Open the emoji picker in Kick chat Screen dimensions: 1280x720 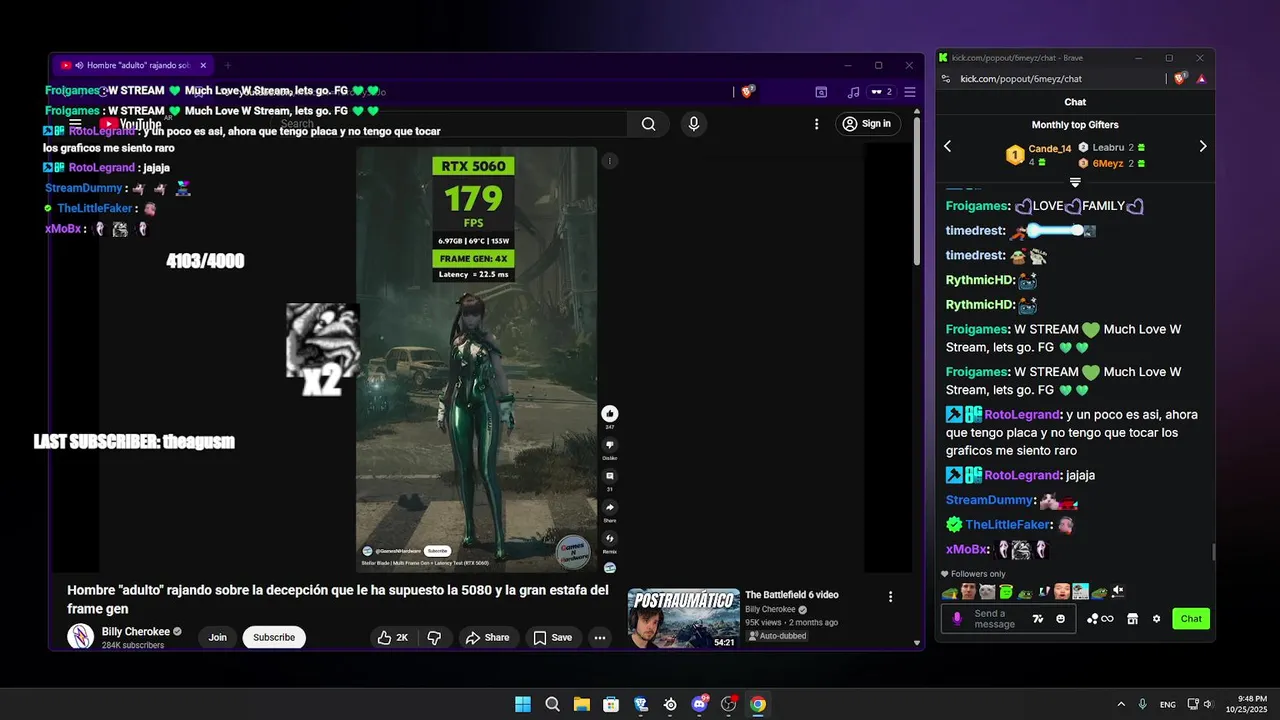(1060, 619)
